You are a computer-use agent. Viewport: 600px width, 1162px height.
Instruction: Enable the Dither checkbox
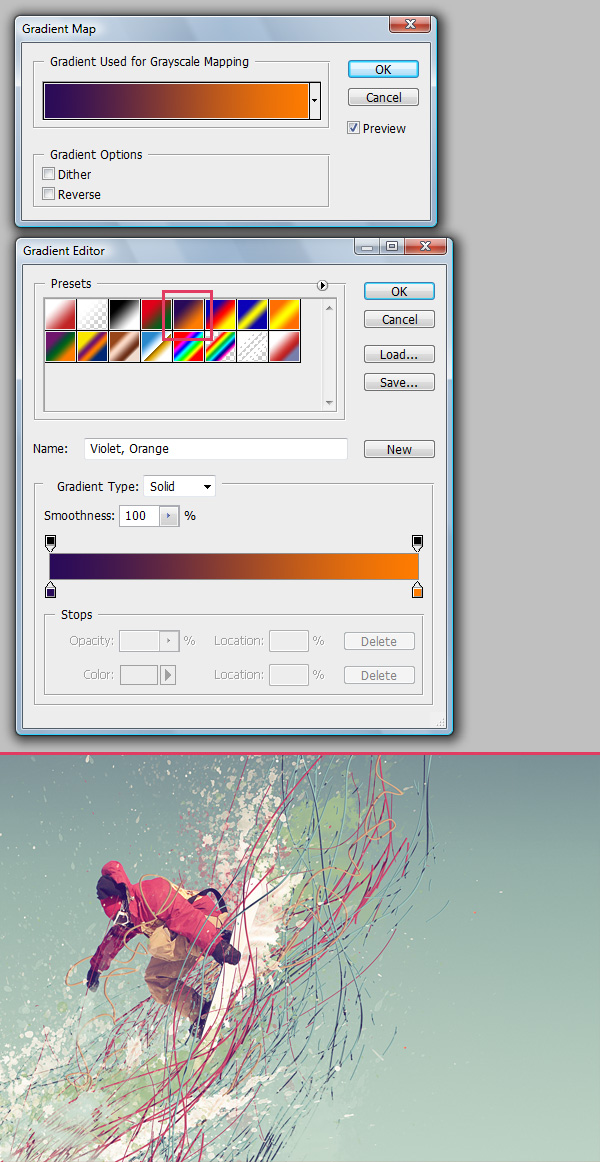tap(49, 174)
